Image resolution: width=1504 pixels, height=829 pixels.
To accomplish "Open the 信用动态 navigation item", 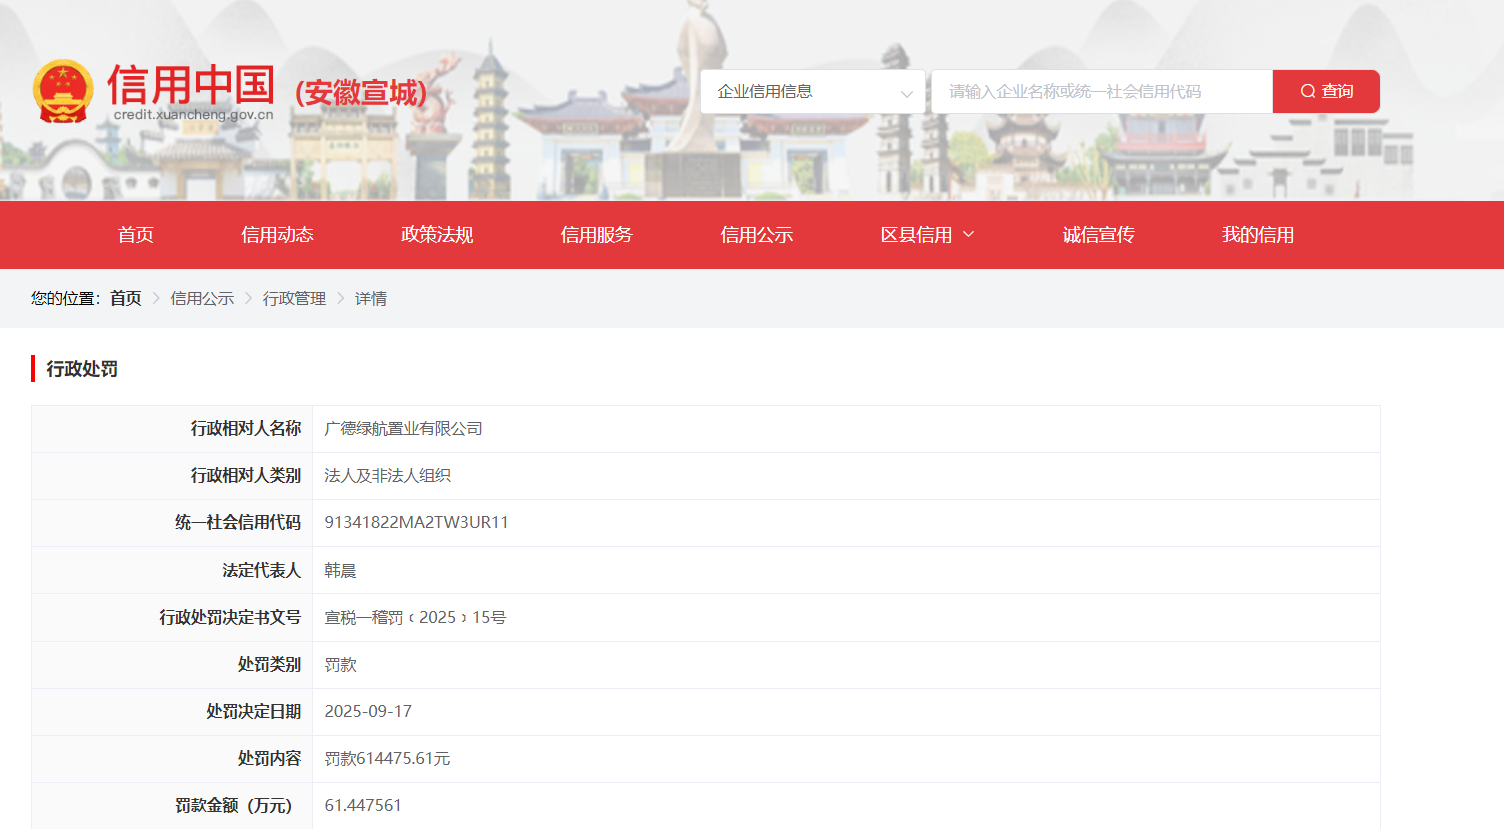I will tap(277, 235).
